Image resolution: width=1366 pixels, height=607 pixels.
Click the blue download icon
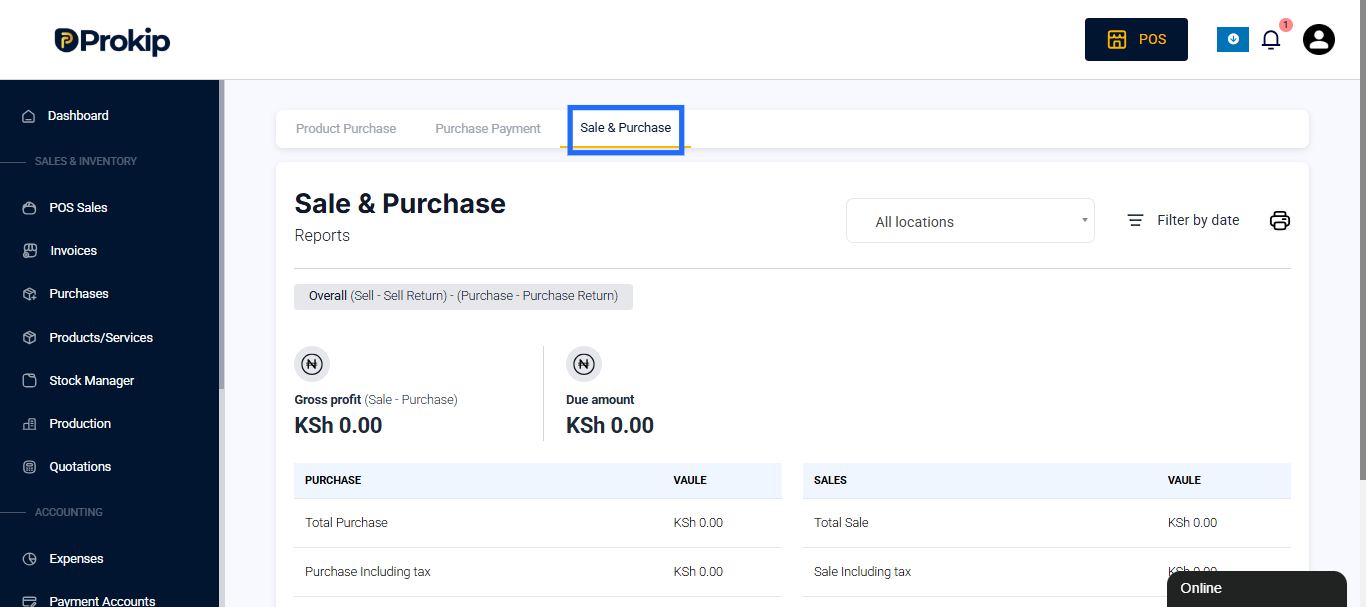[x=1232, y=39]
